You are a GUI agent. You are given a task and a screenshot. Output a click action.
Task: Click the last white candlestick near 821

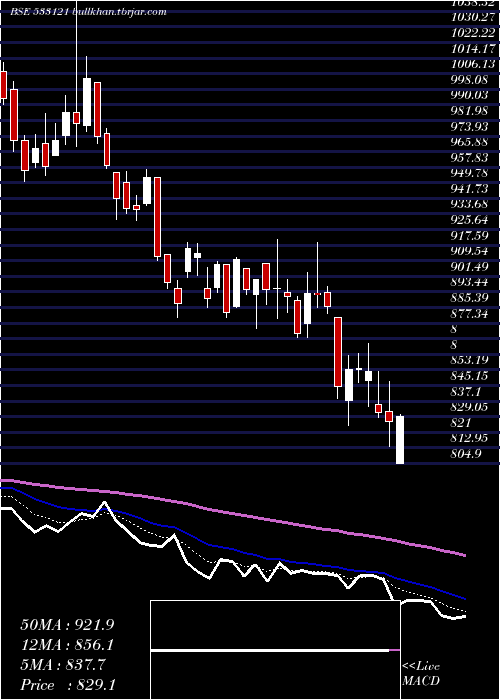click(x=400, y=440)
